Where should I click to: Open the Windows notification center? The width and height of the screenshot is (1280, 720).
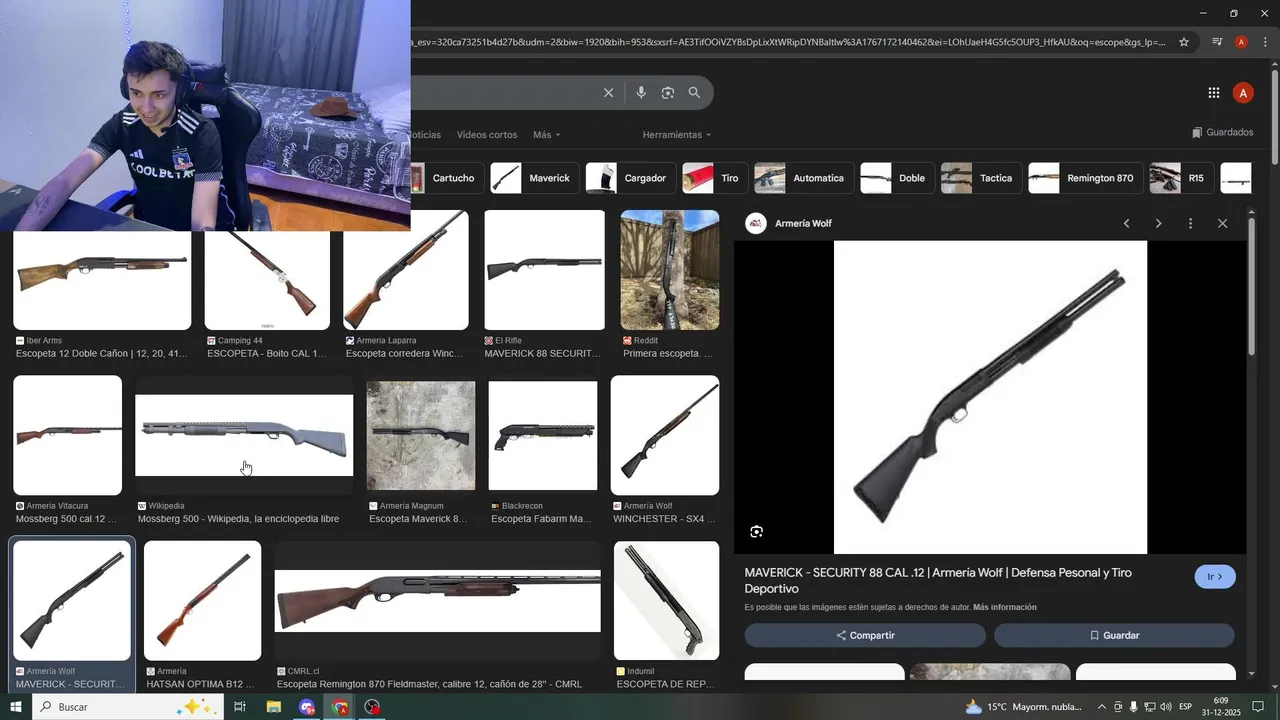1258,707
